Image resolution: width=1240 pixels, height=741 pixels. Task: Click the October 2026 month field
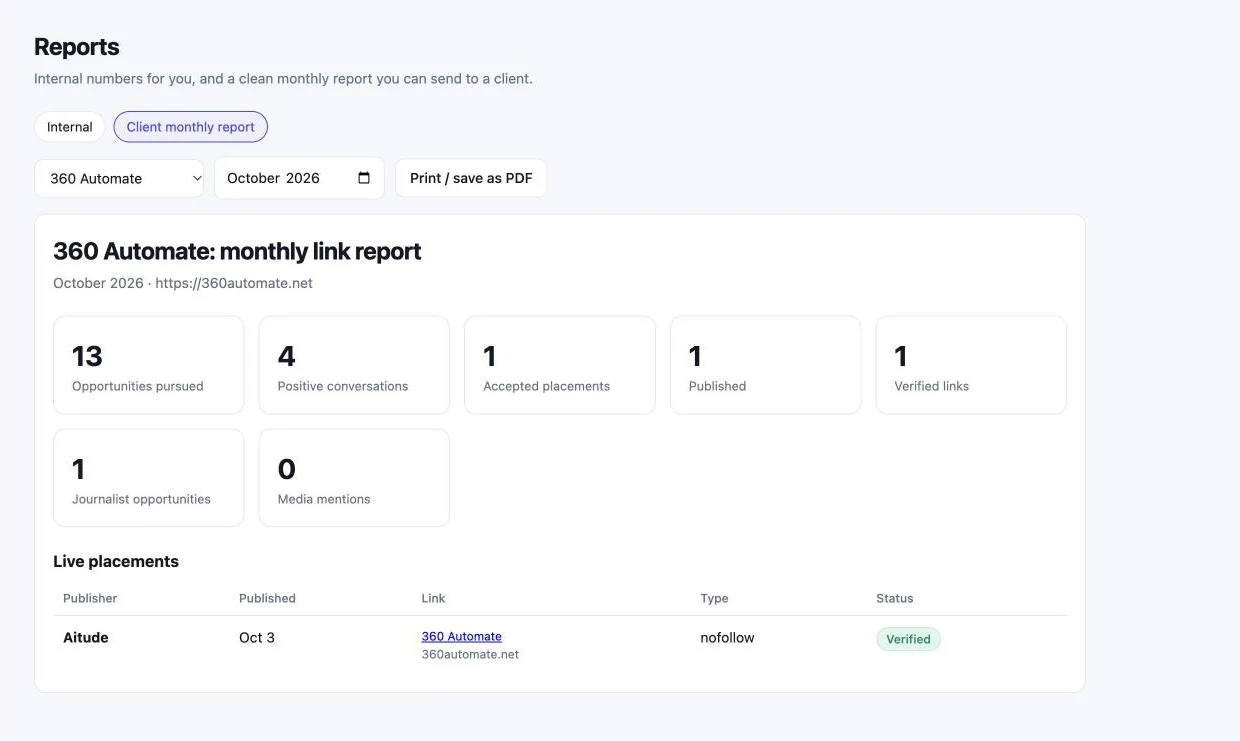point(299,178)
